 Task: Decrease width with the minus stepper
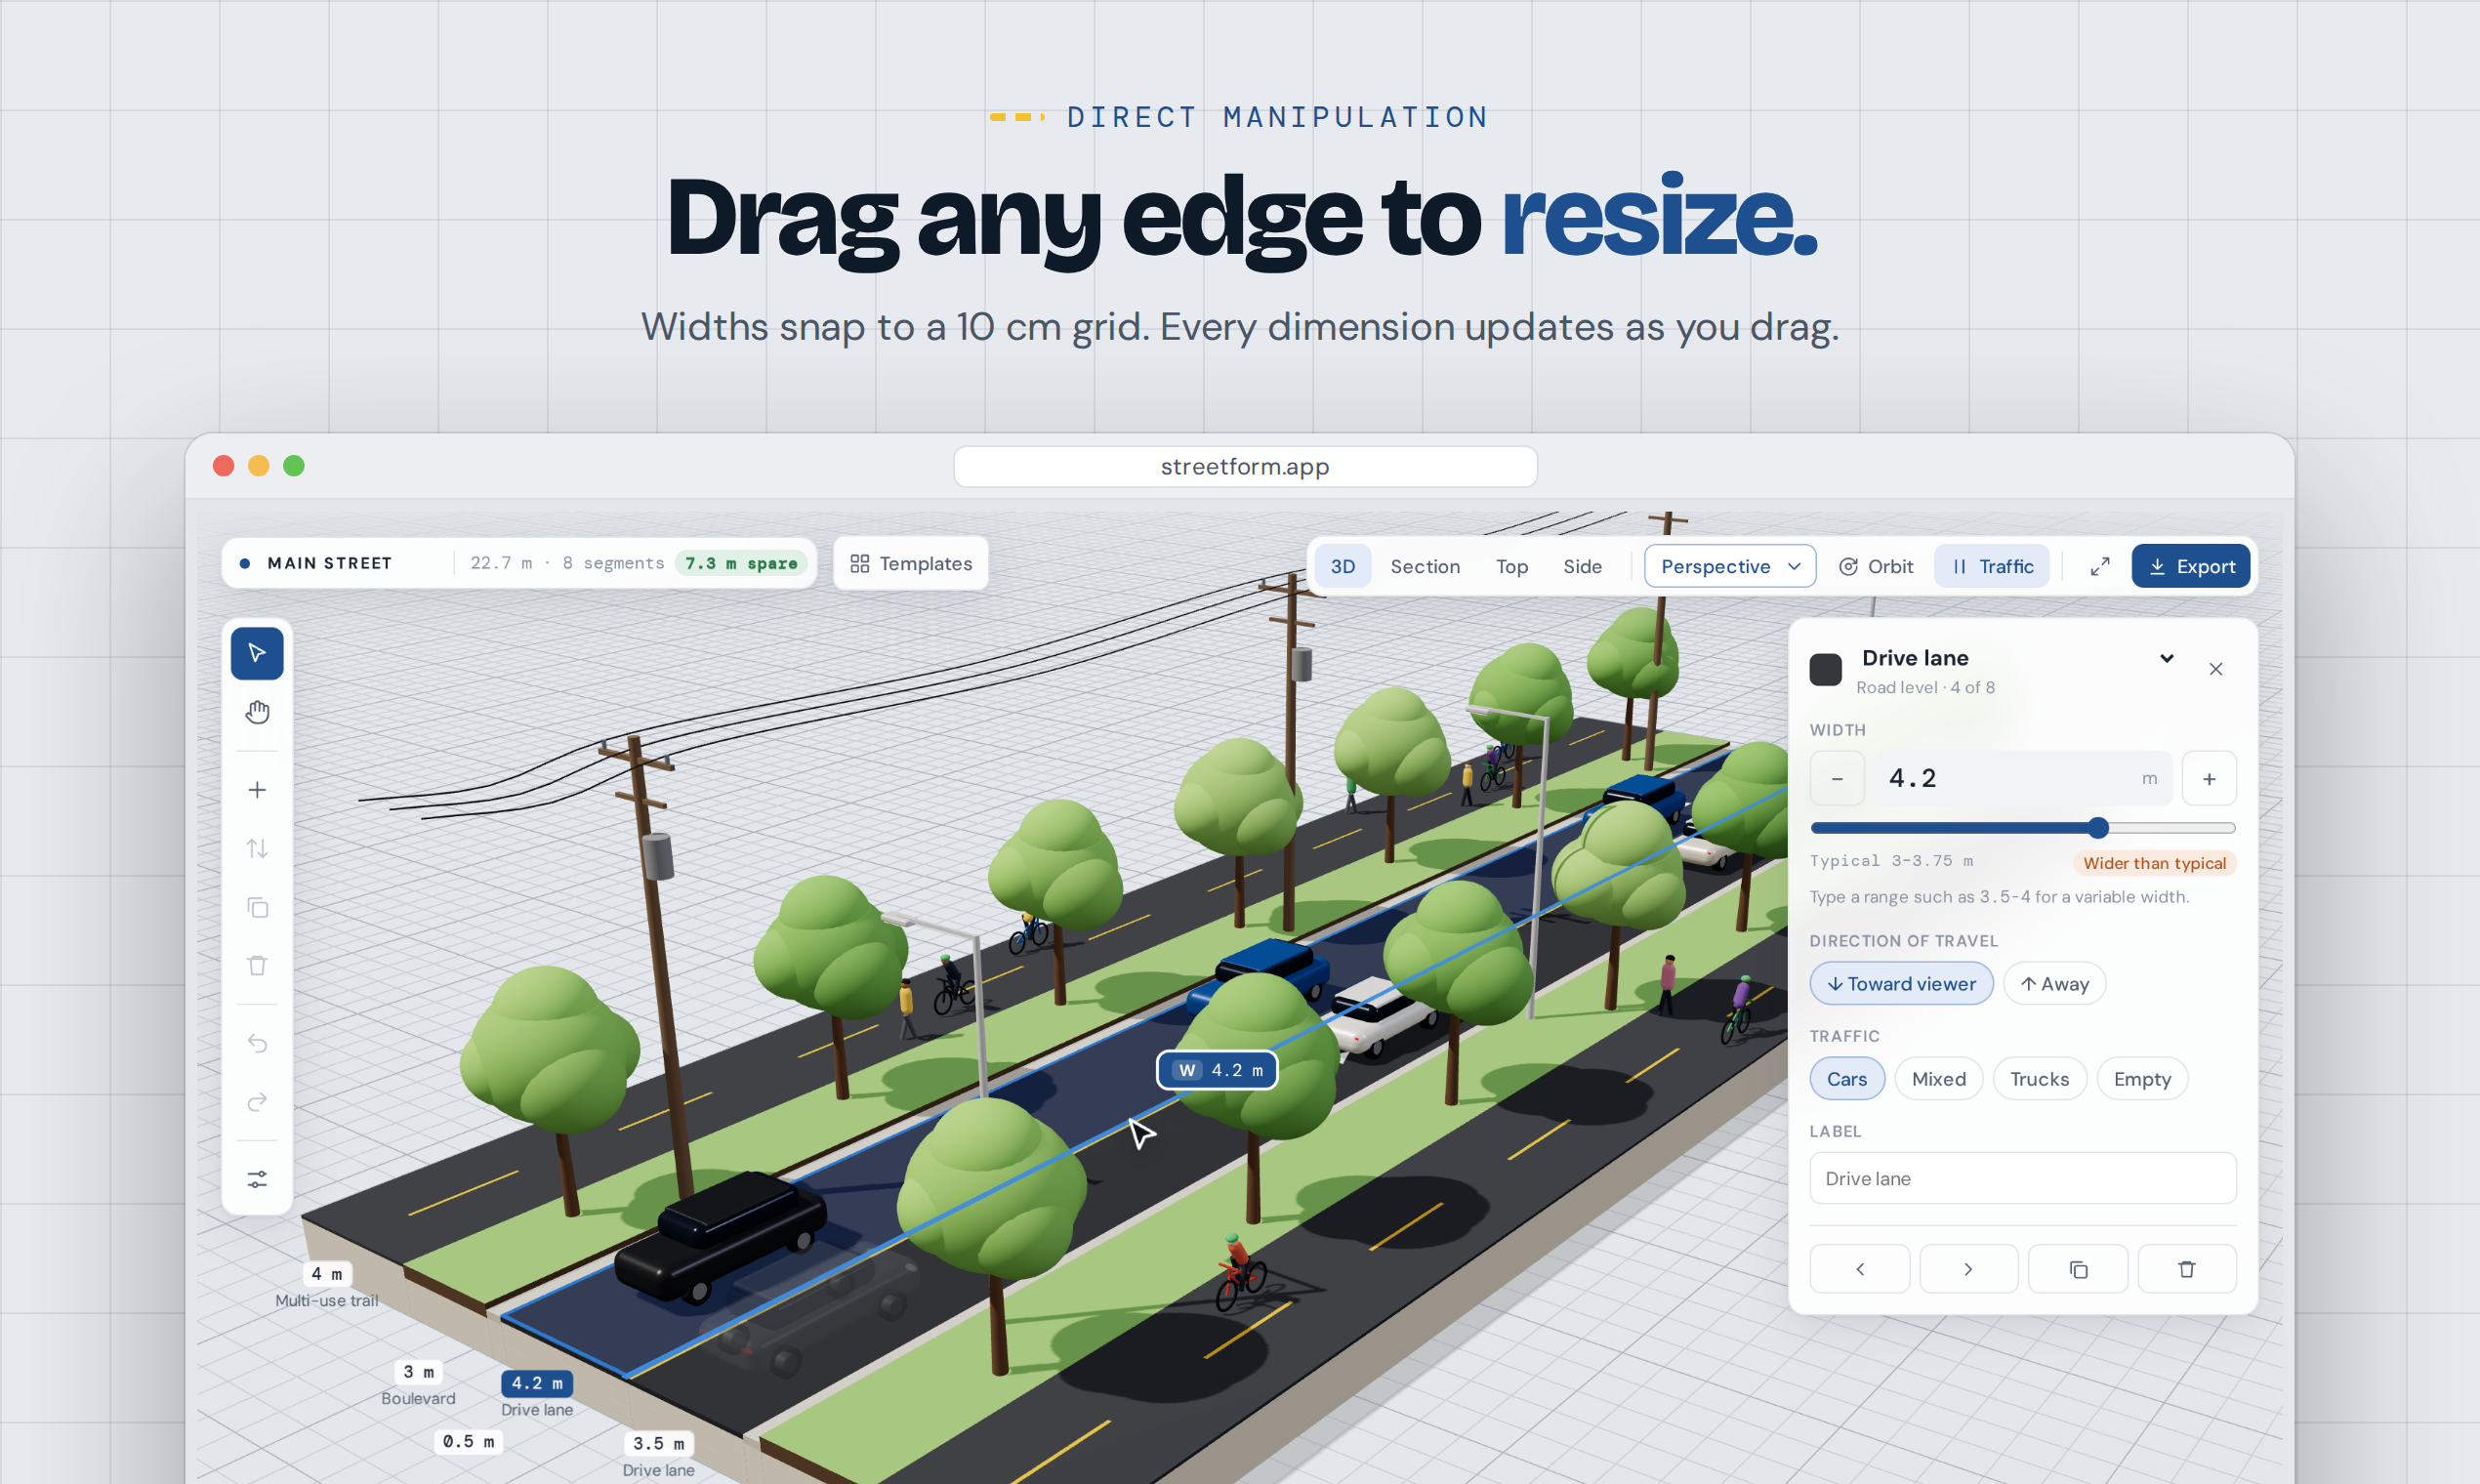[x=1837, y=778]
